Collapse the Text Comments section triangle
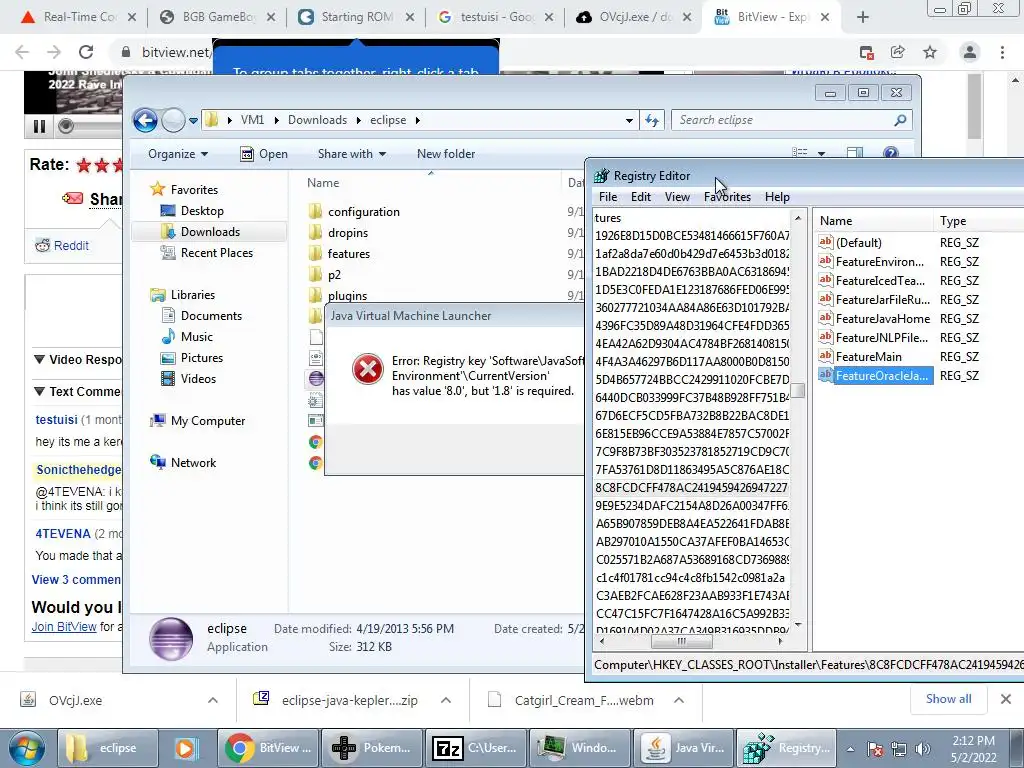1024x768 pixels. click(x=39, y=391)
